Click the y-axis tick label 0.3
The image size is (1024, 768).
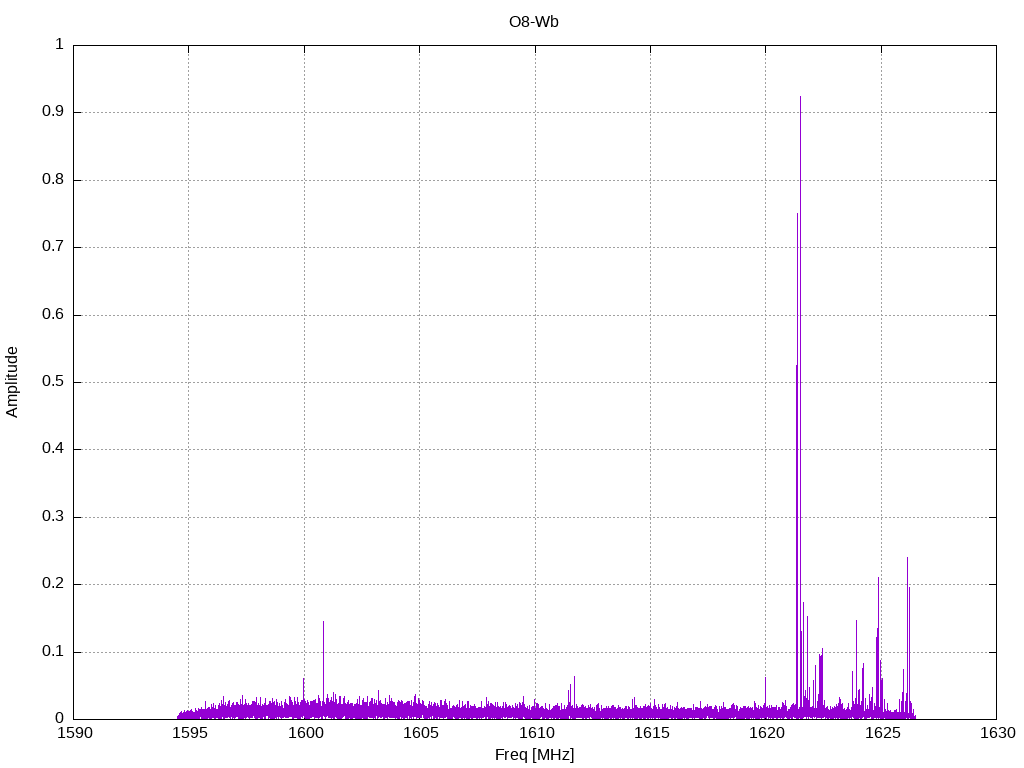(x=53, y=517)
